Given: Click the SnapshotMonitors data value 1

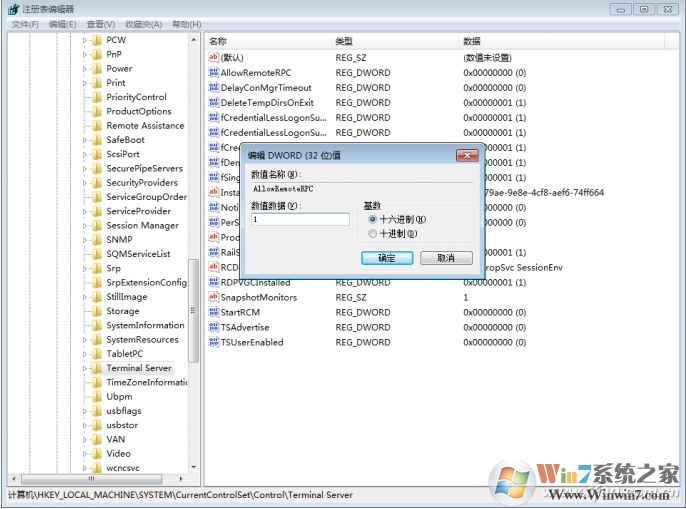Looking at the screenshot, I should [466, 297].
